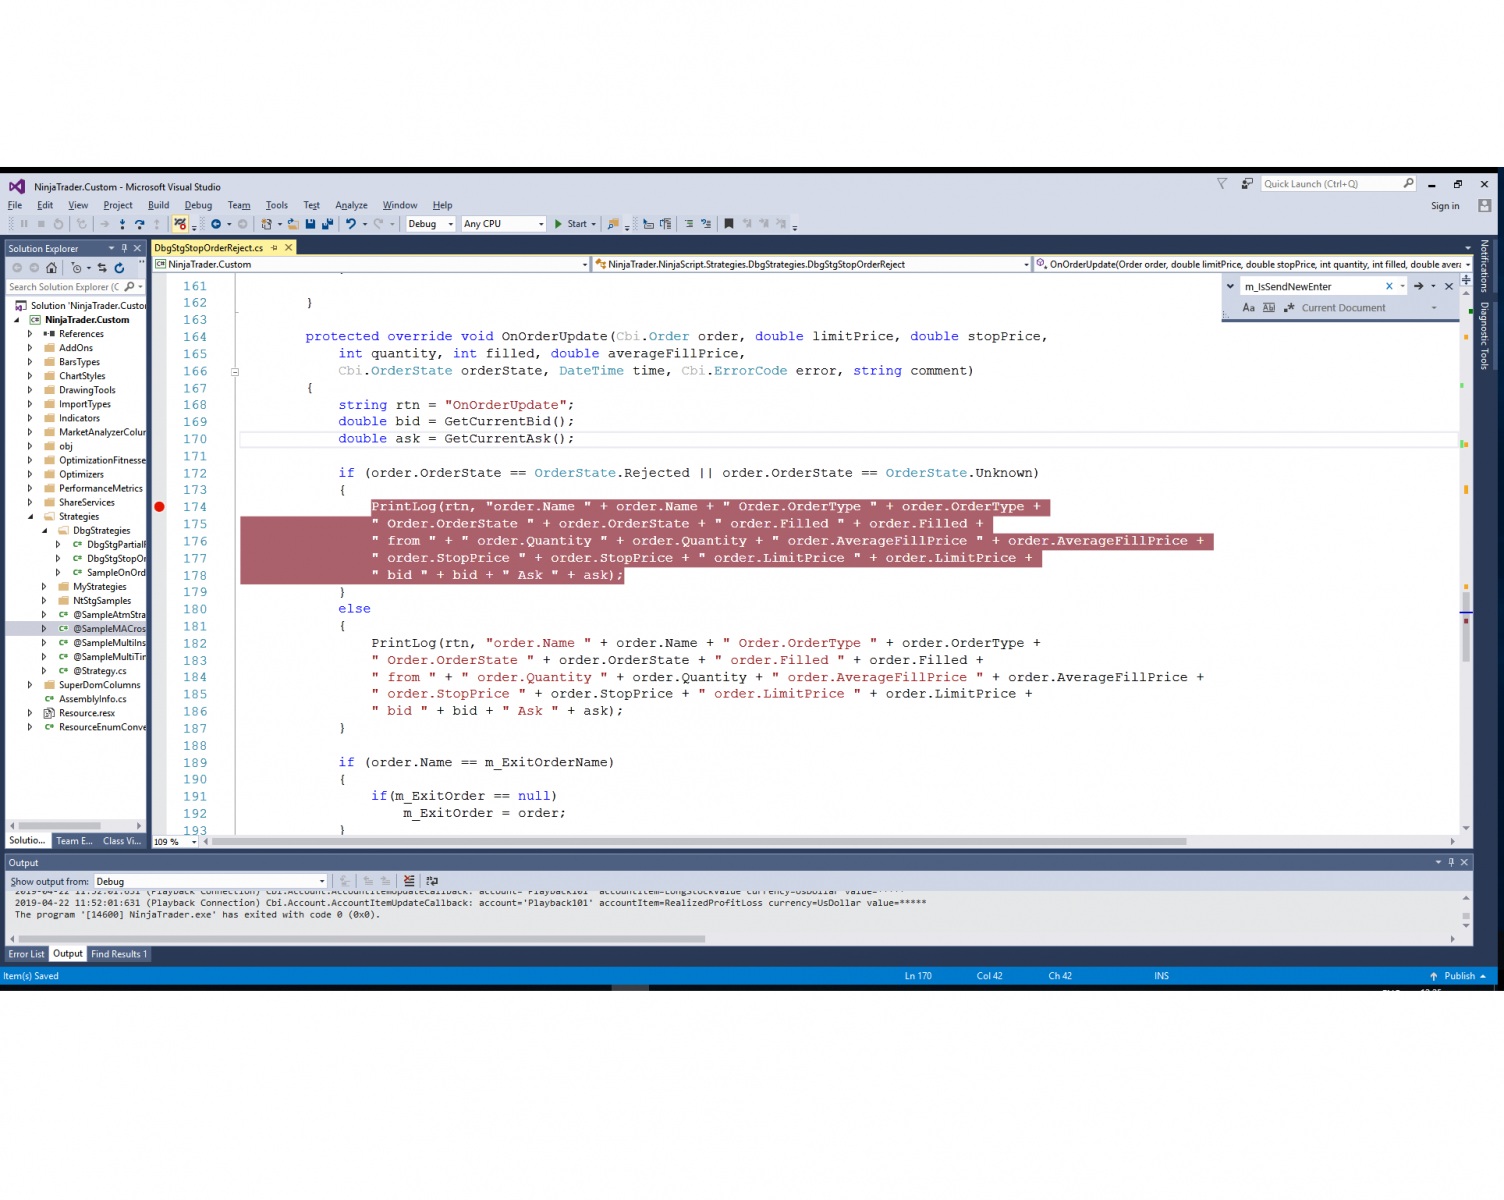Clear the find search text
The height and width of the screenshot is (1200, 1504).
click(x=1389, y=286)
